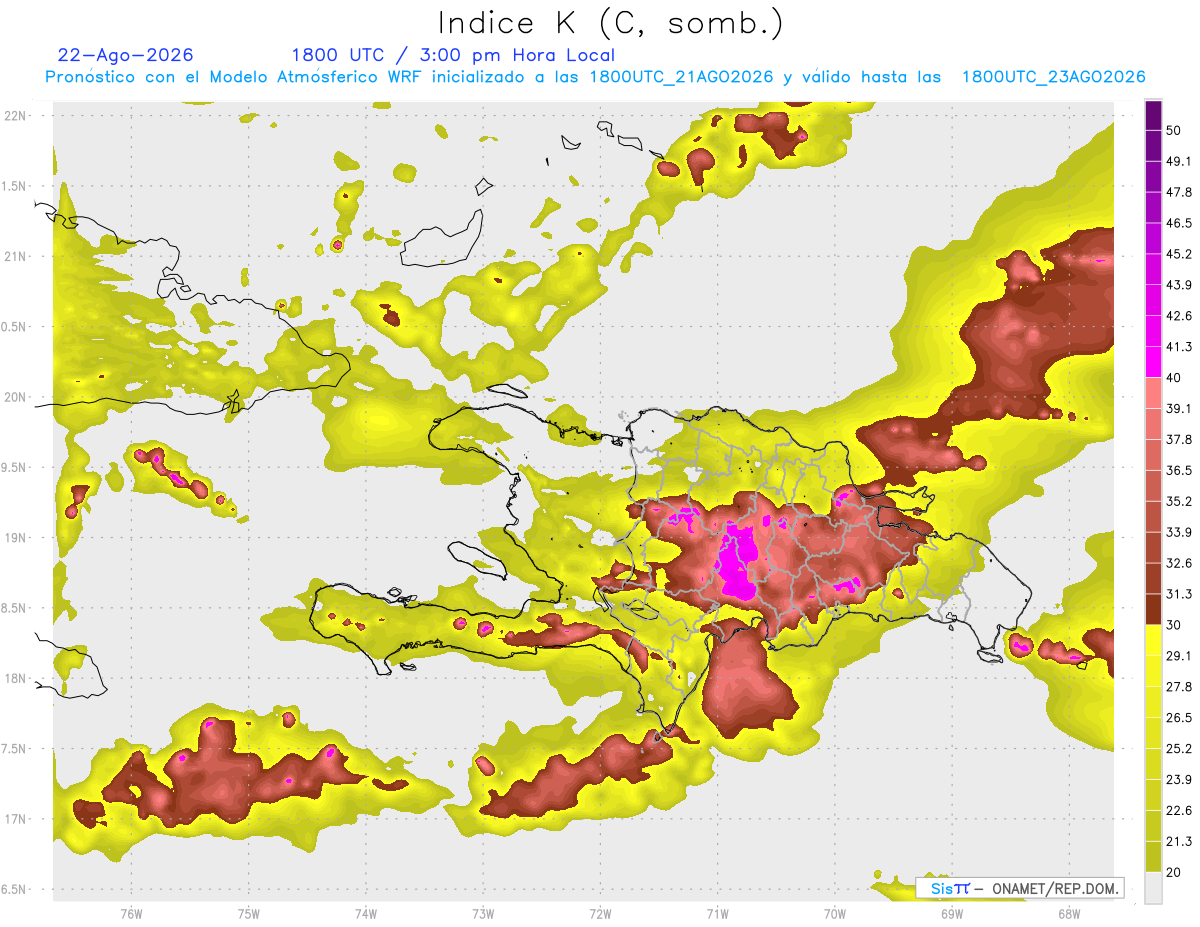Click the "76W" longitude label

pyautogui.click(x=131, y=913)
